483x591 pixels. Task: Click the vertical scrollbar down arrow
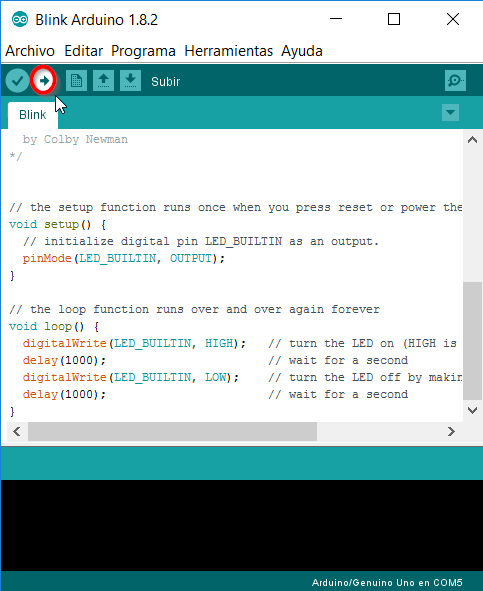pos(472,410)
